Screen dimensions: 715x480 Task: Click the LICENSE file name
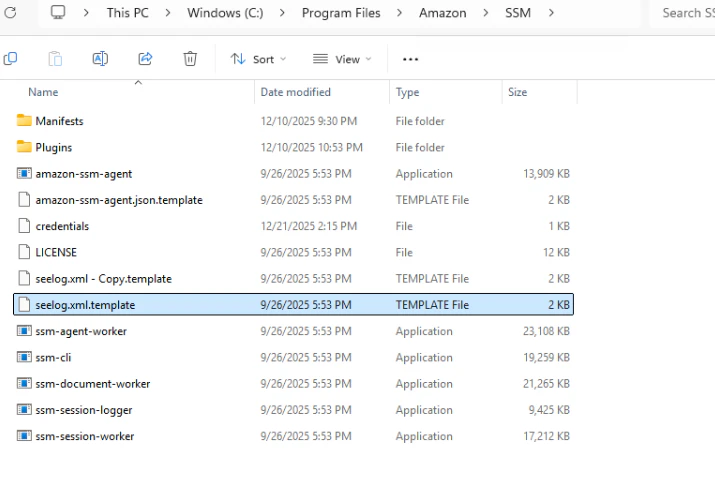pos(56,252)
